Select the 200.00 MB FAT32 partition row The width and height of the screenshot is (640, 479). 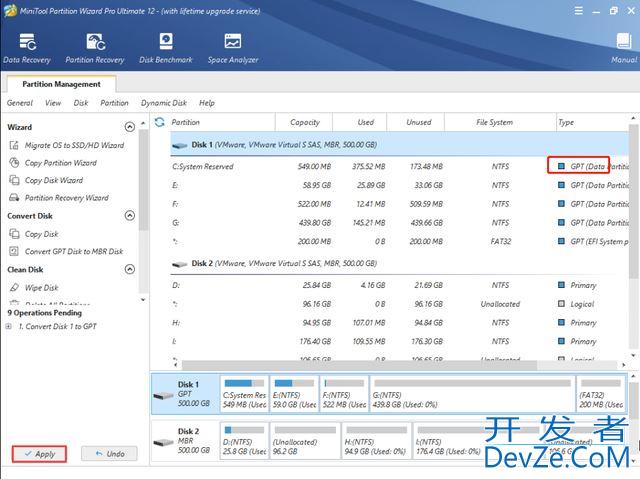point(400,242)
